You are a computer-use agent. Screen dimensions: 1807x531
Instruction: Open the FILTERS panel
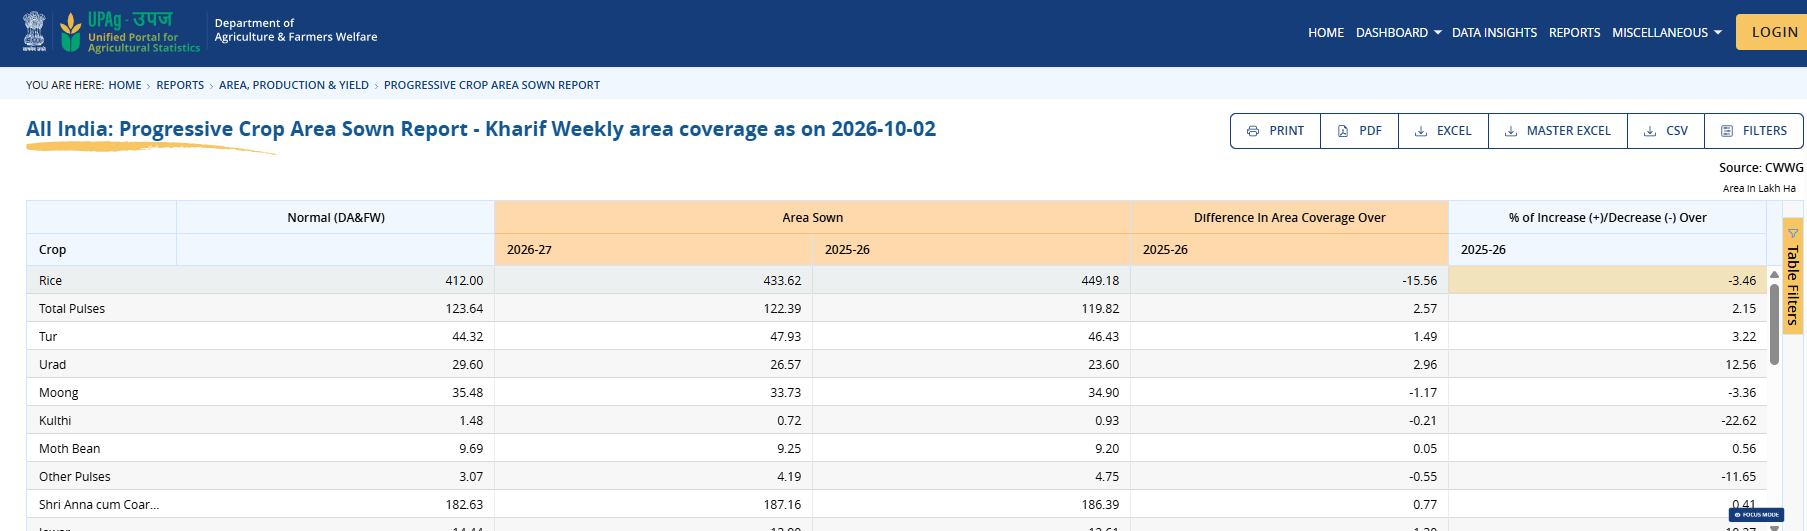(1754, 131)
